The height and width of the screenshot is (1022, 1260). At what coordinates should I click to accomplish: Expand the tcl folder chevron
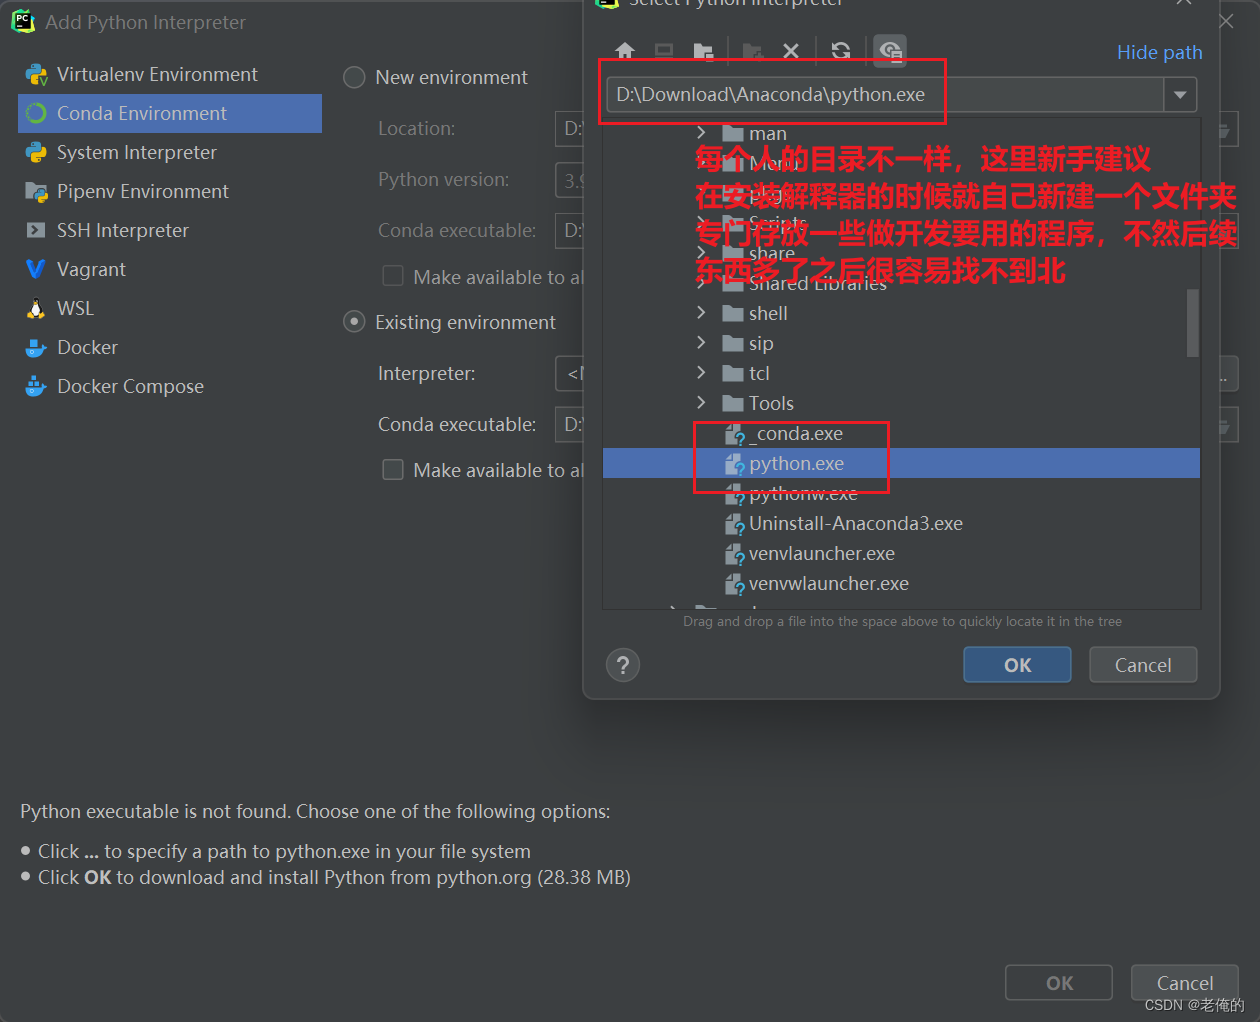(x=701, y=373)
